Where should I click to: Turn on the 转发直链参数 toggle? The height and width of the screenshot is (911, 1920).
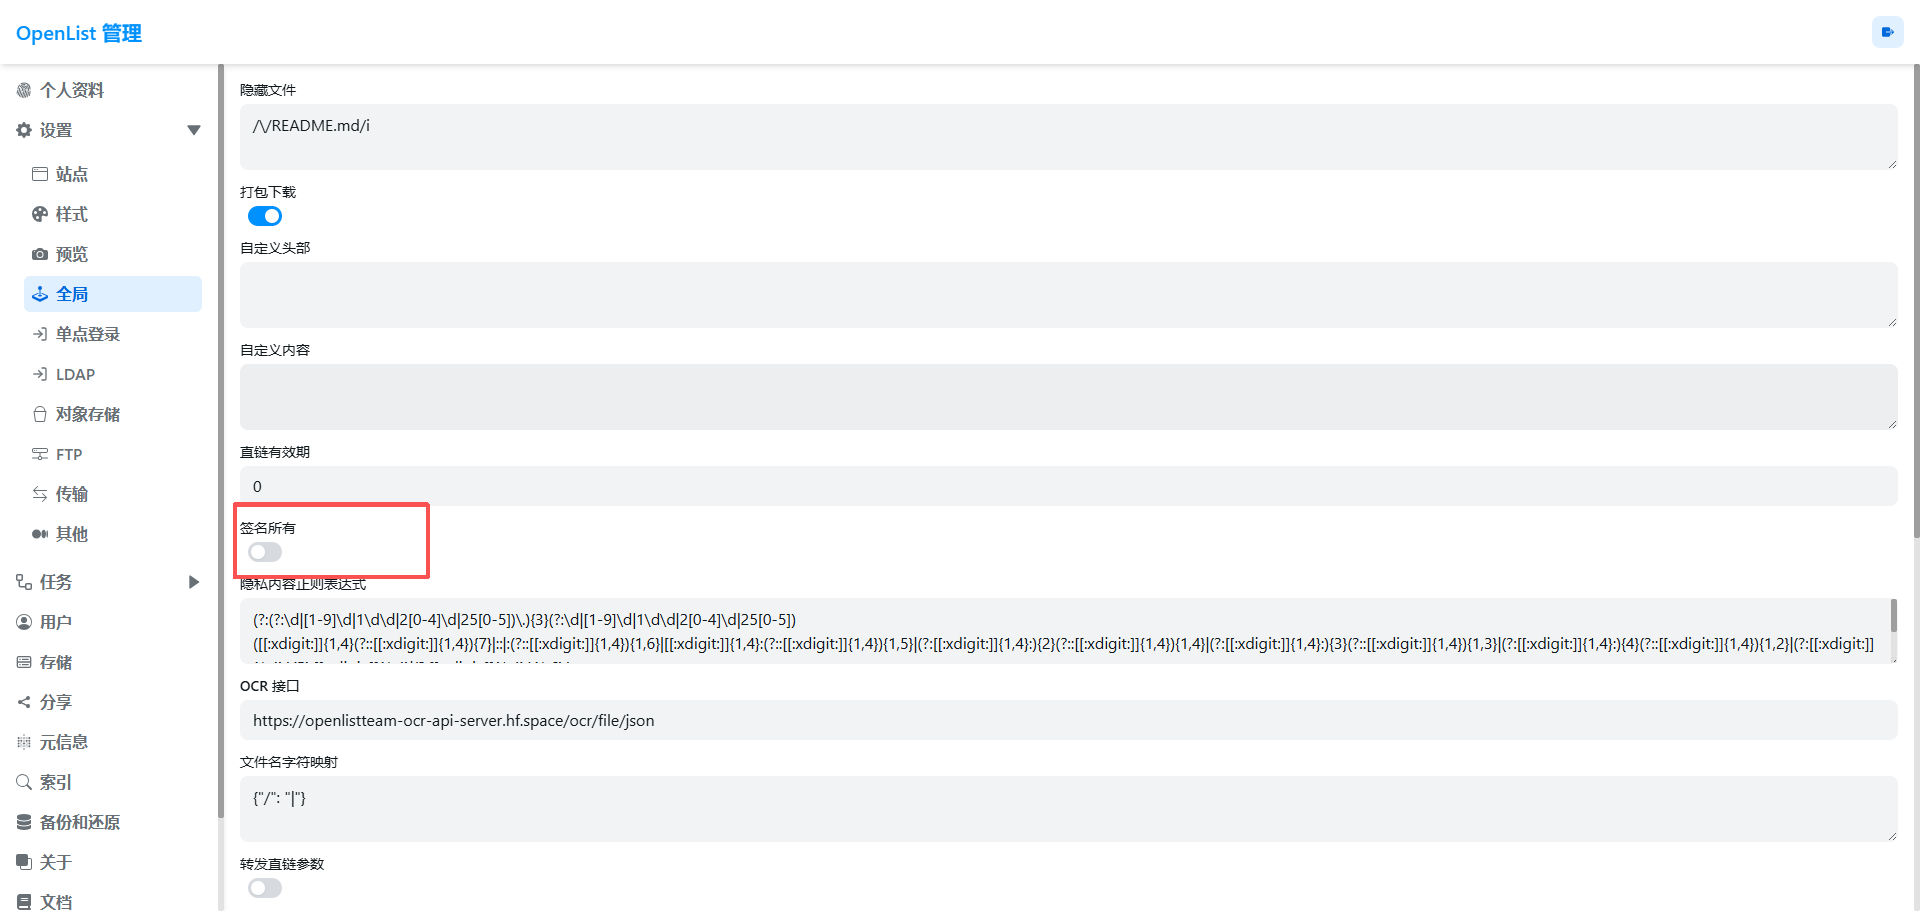265,888
